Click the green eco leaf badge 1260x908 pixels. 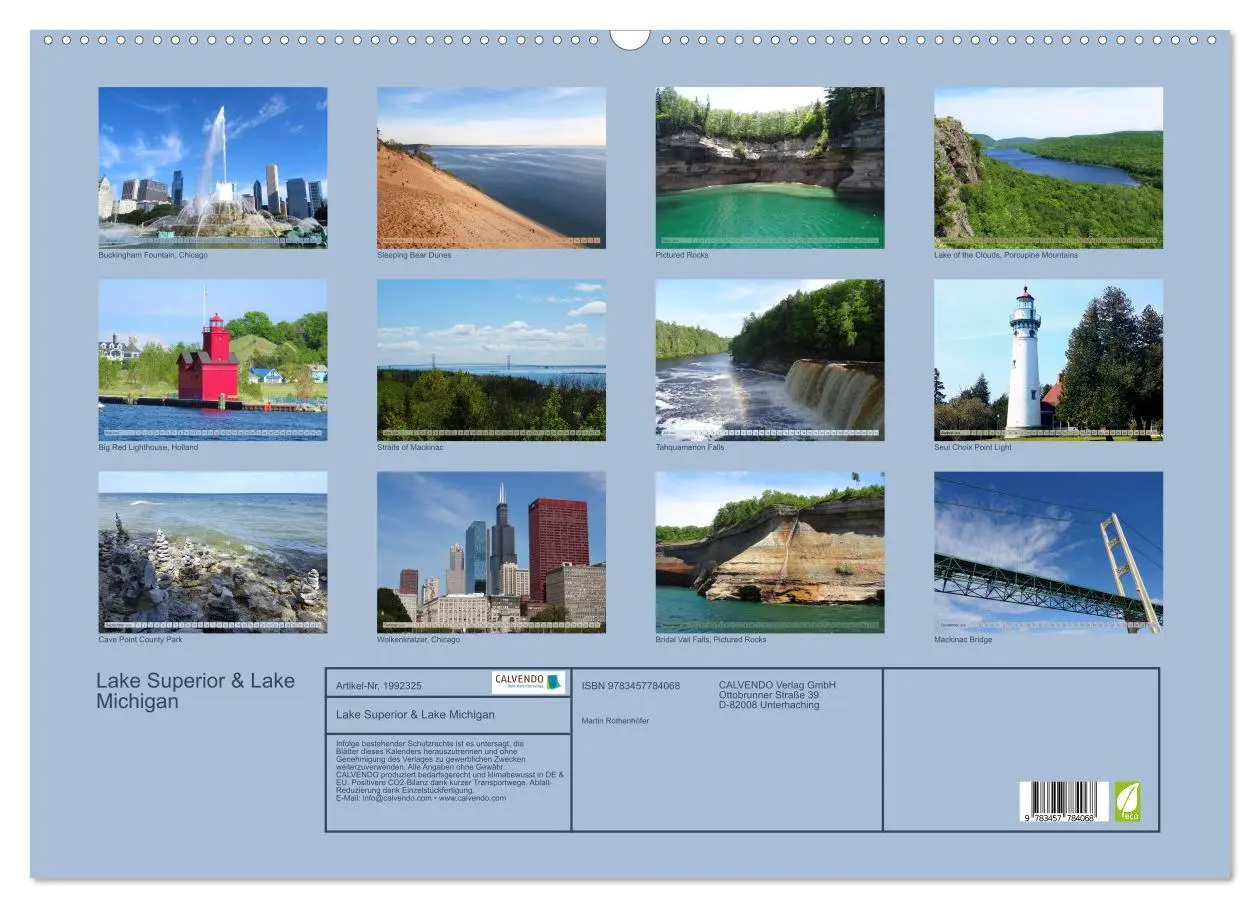1128,802
